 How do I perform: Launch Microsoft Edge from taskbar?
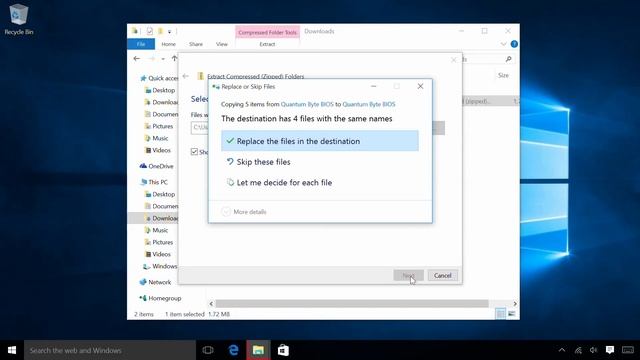[x=233, y=350]
